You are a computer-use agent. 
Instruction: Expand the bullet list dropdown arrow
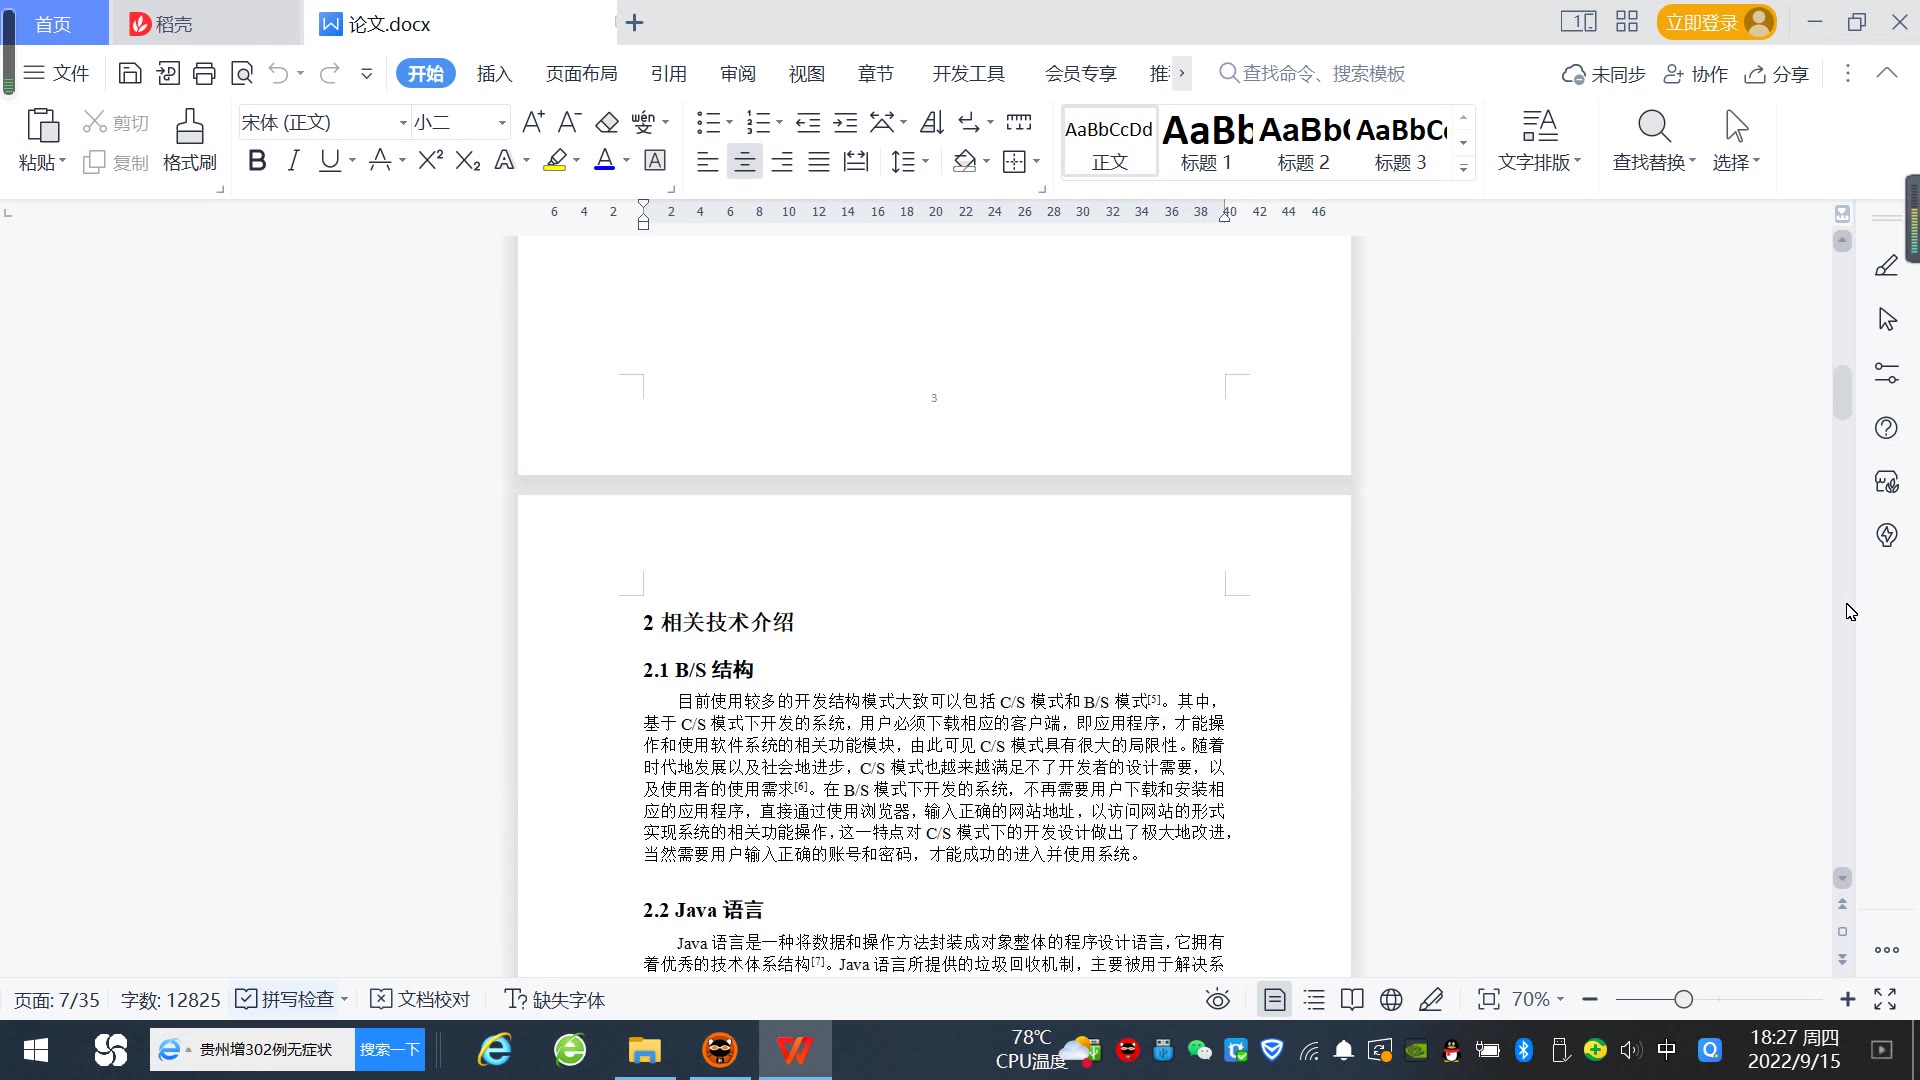[729, 123]
